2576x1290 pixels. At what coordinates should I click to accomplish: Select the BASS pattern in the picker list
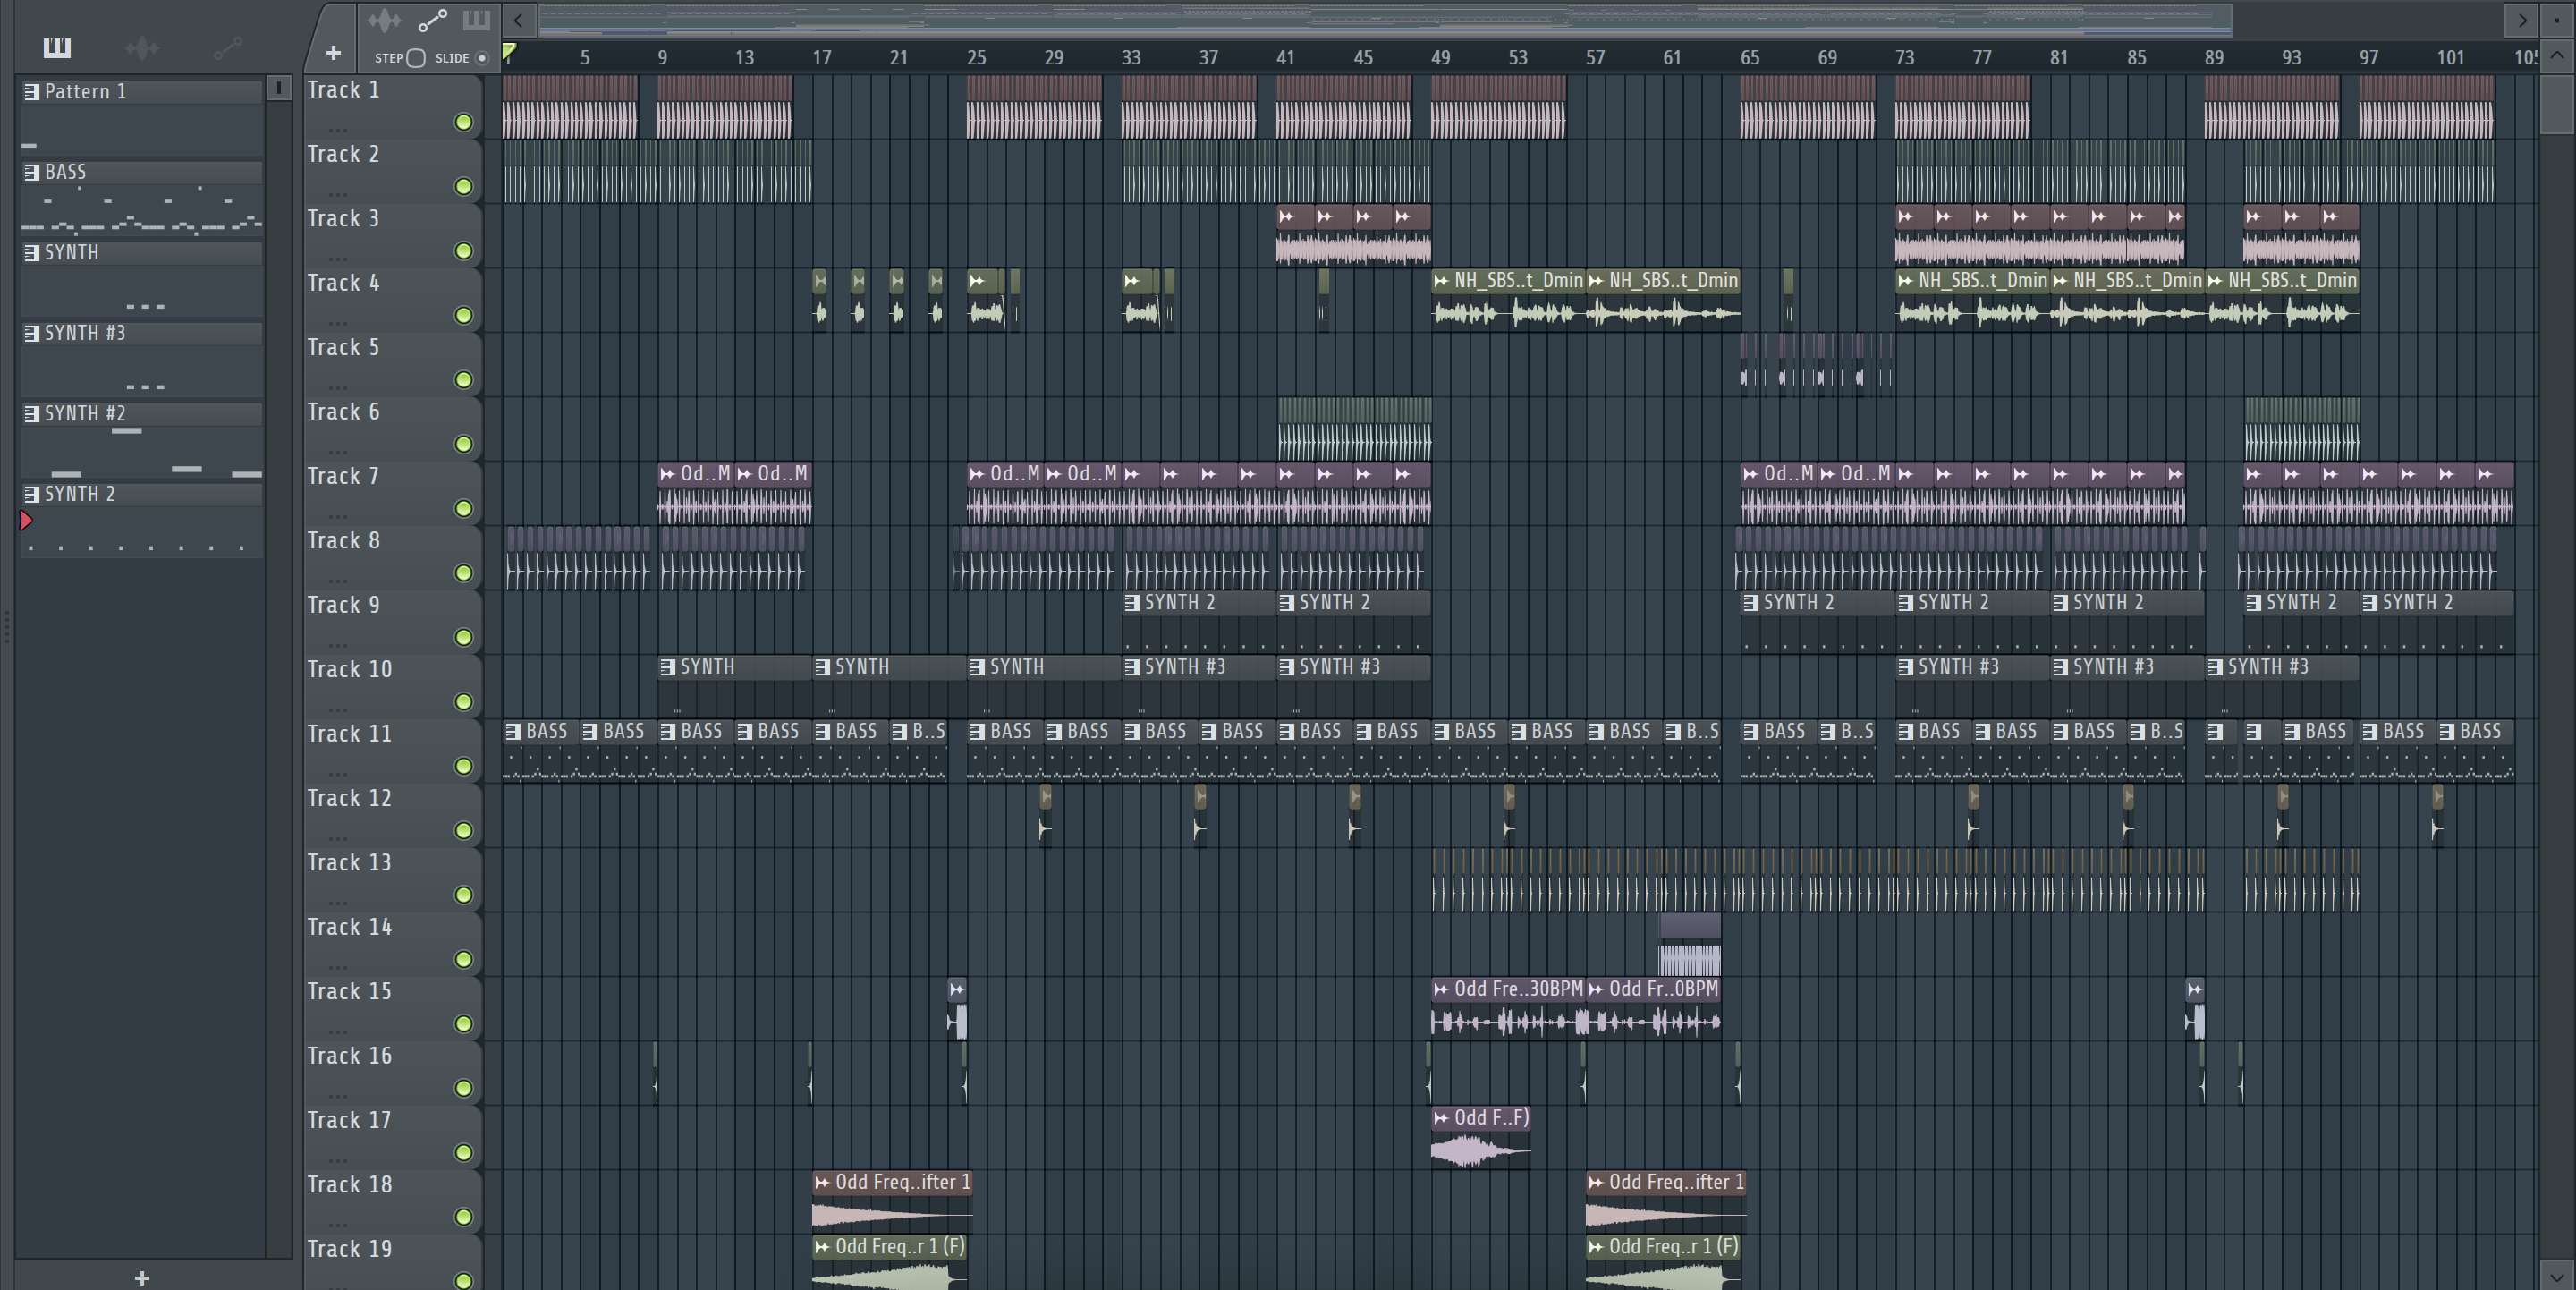click(x=142, y=172)
